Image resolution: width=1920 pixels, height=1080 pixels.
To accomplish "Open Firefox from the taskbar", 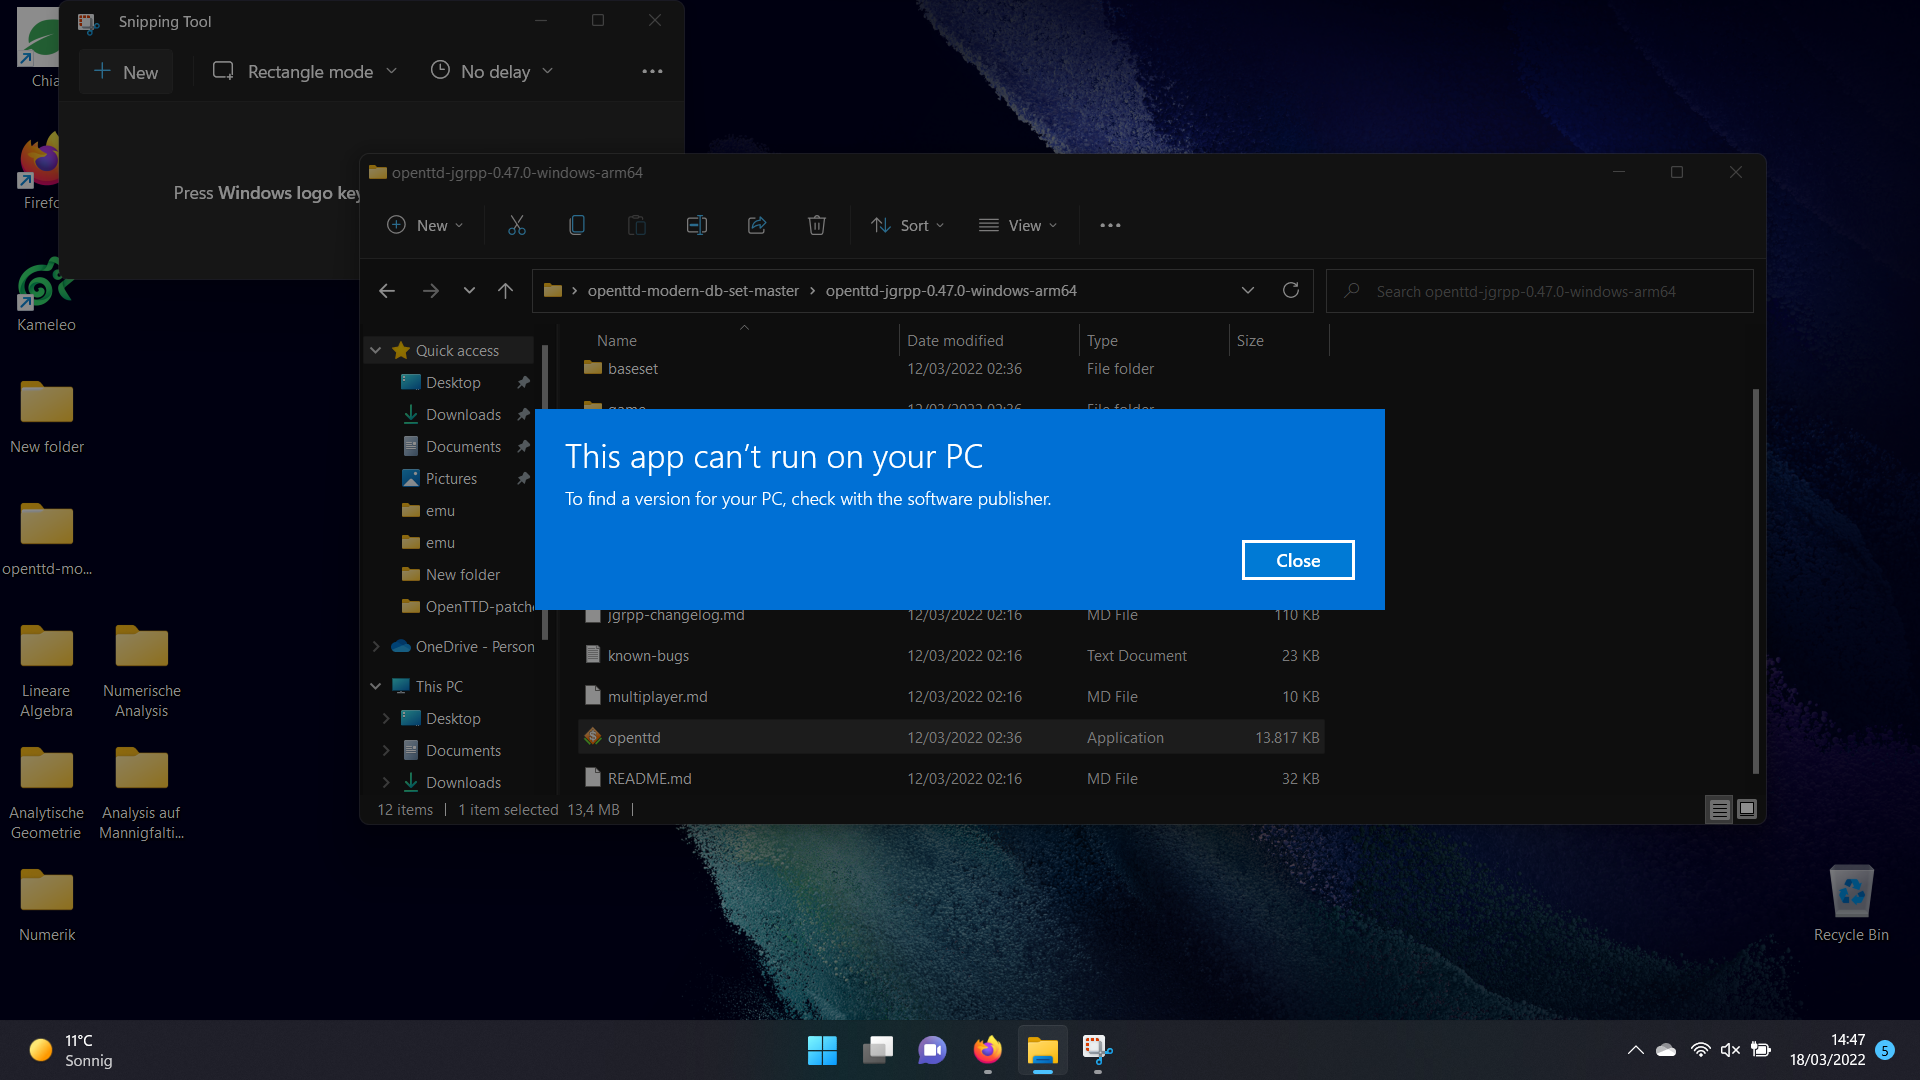I will (x=987, y=1050).
